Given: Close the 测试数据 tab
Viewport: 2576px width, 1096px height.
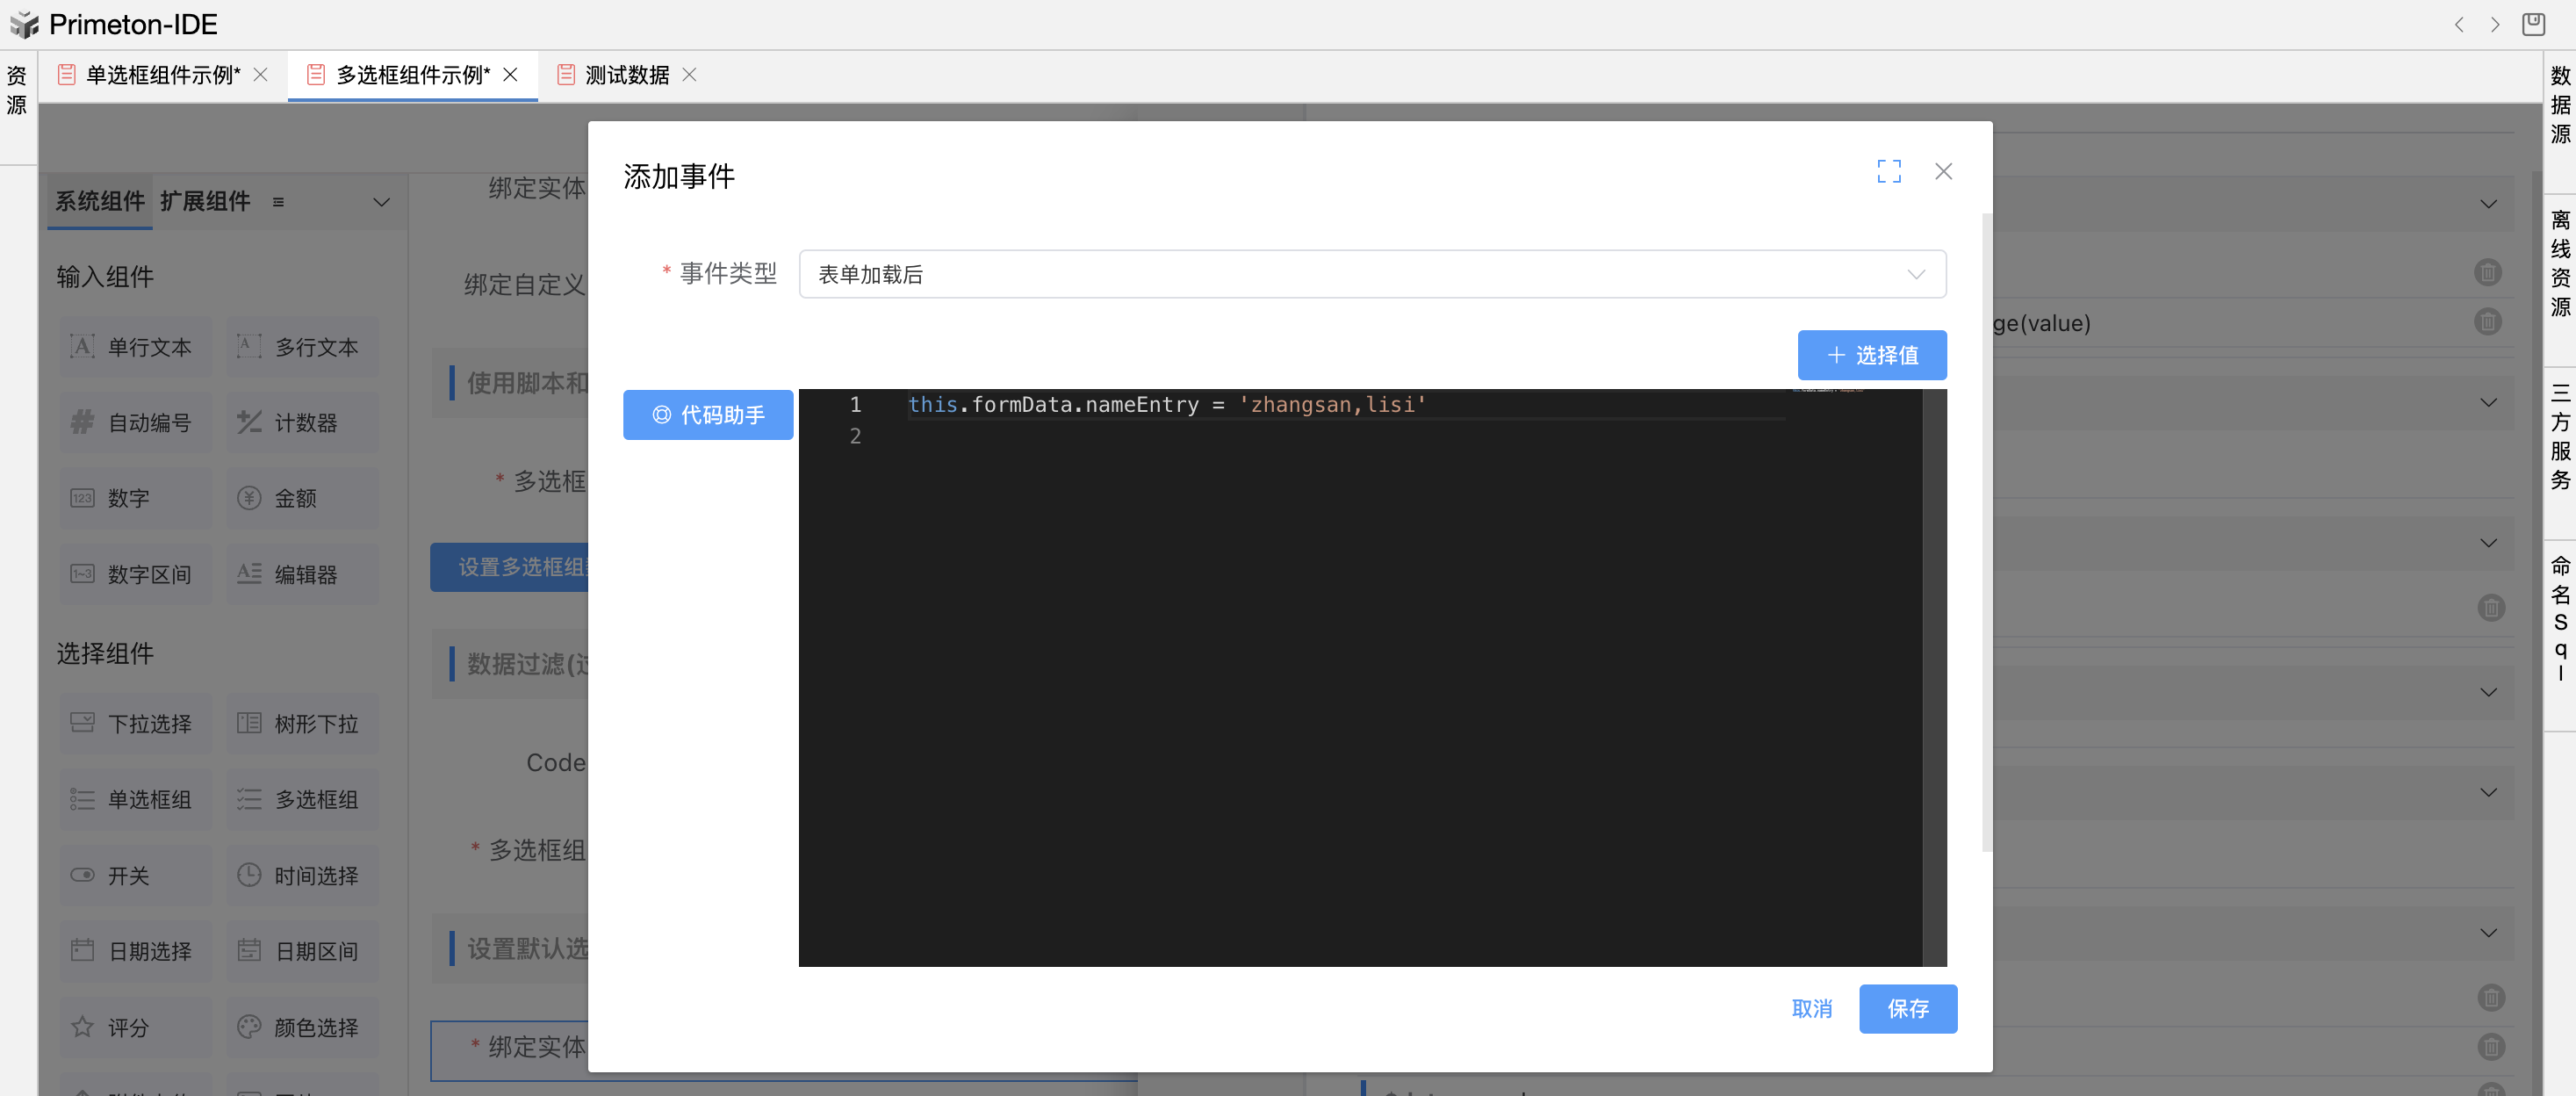Looking at the screenshot, I should 689,75.
